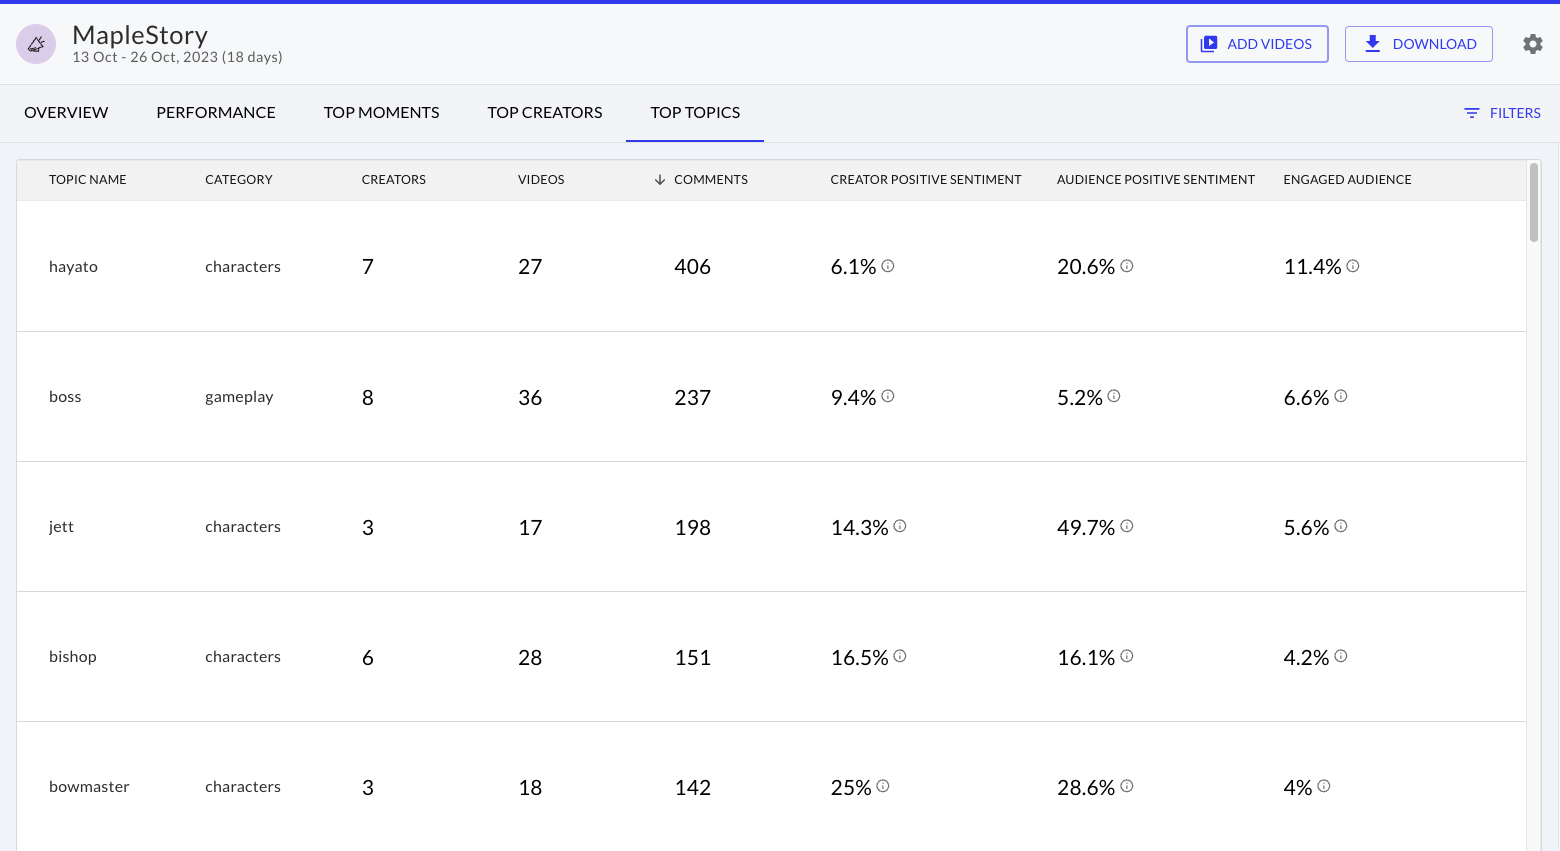Click the topic name bowmaster
1560x851 pixels.
point(89,787)
